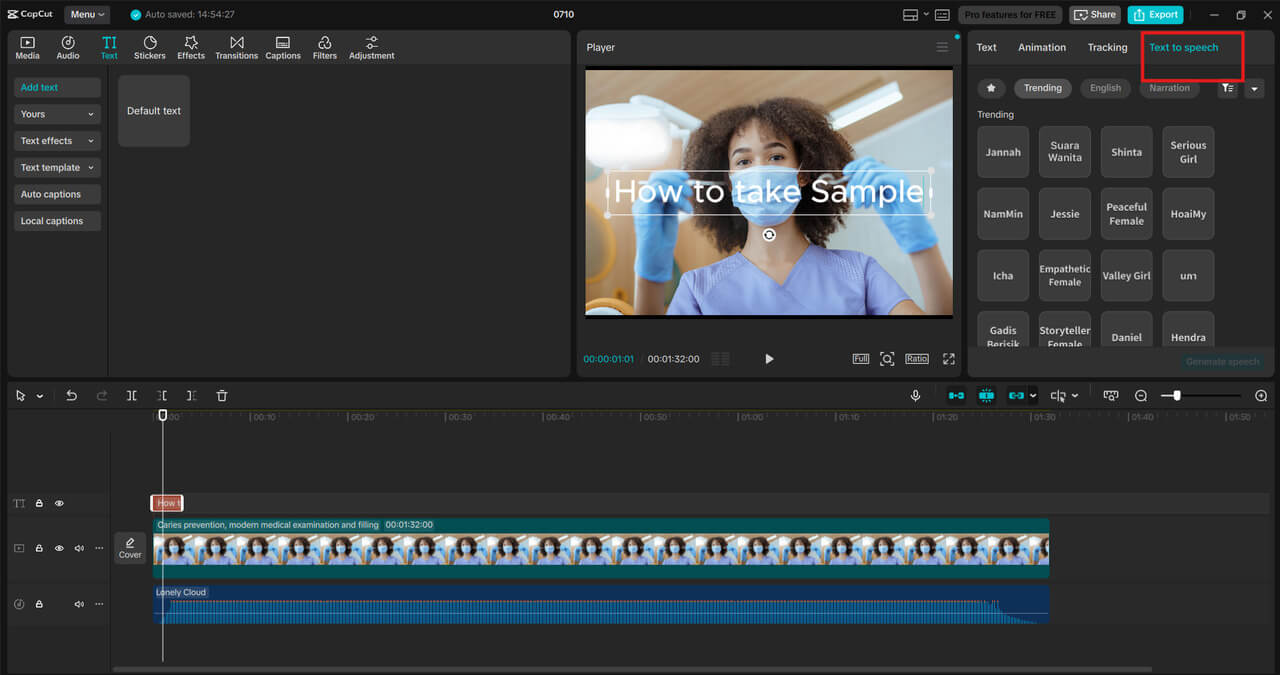Switch to the Text to speech tab

click(1184, 47)
